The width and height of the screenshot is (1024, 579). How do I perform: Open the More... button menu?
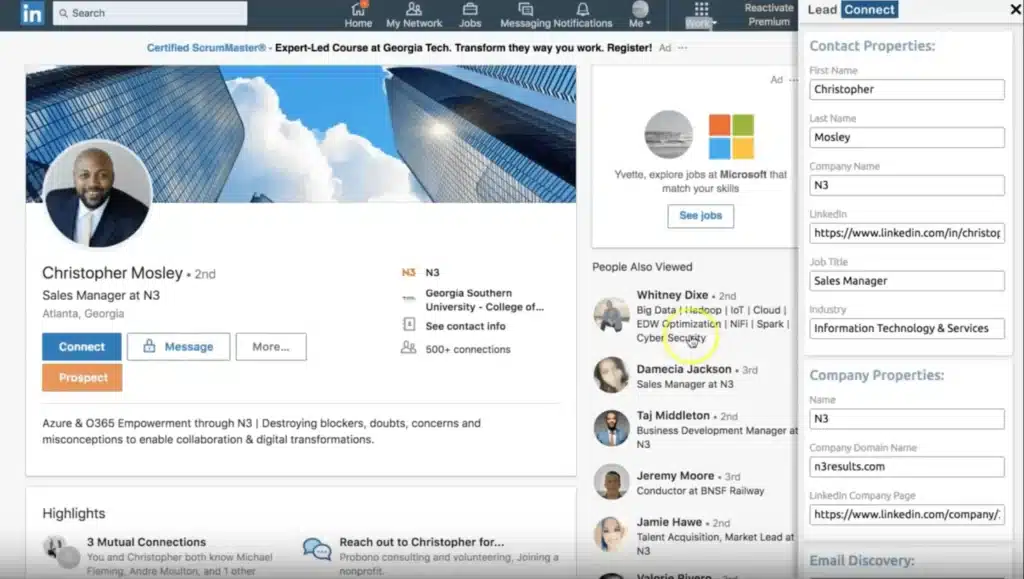click(271, 347)
